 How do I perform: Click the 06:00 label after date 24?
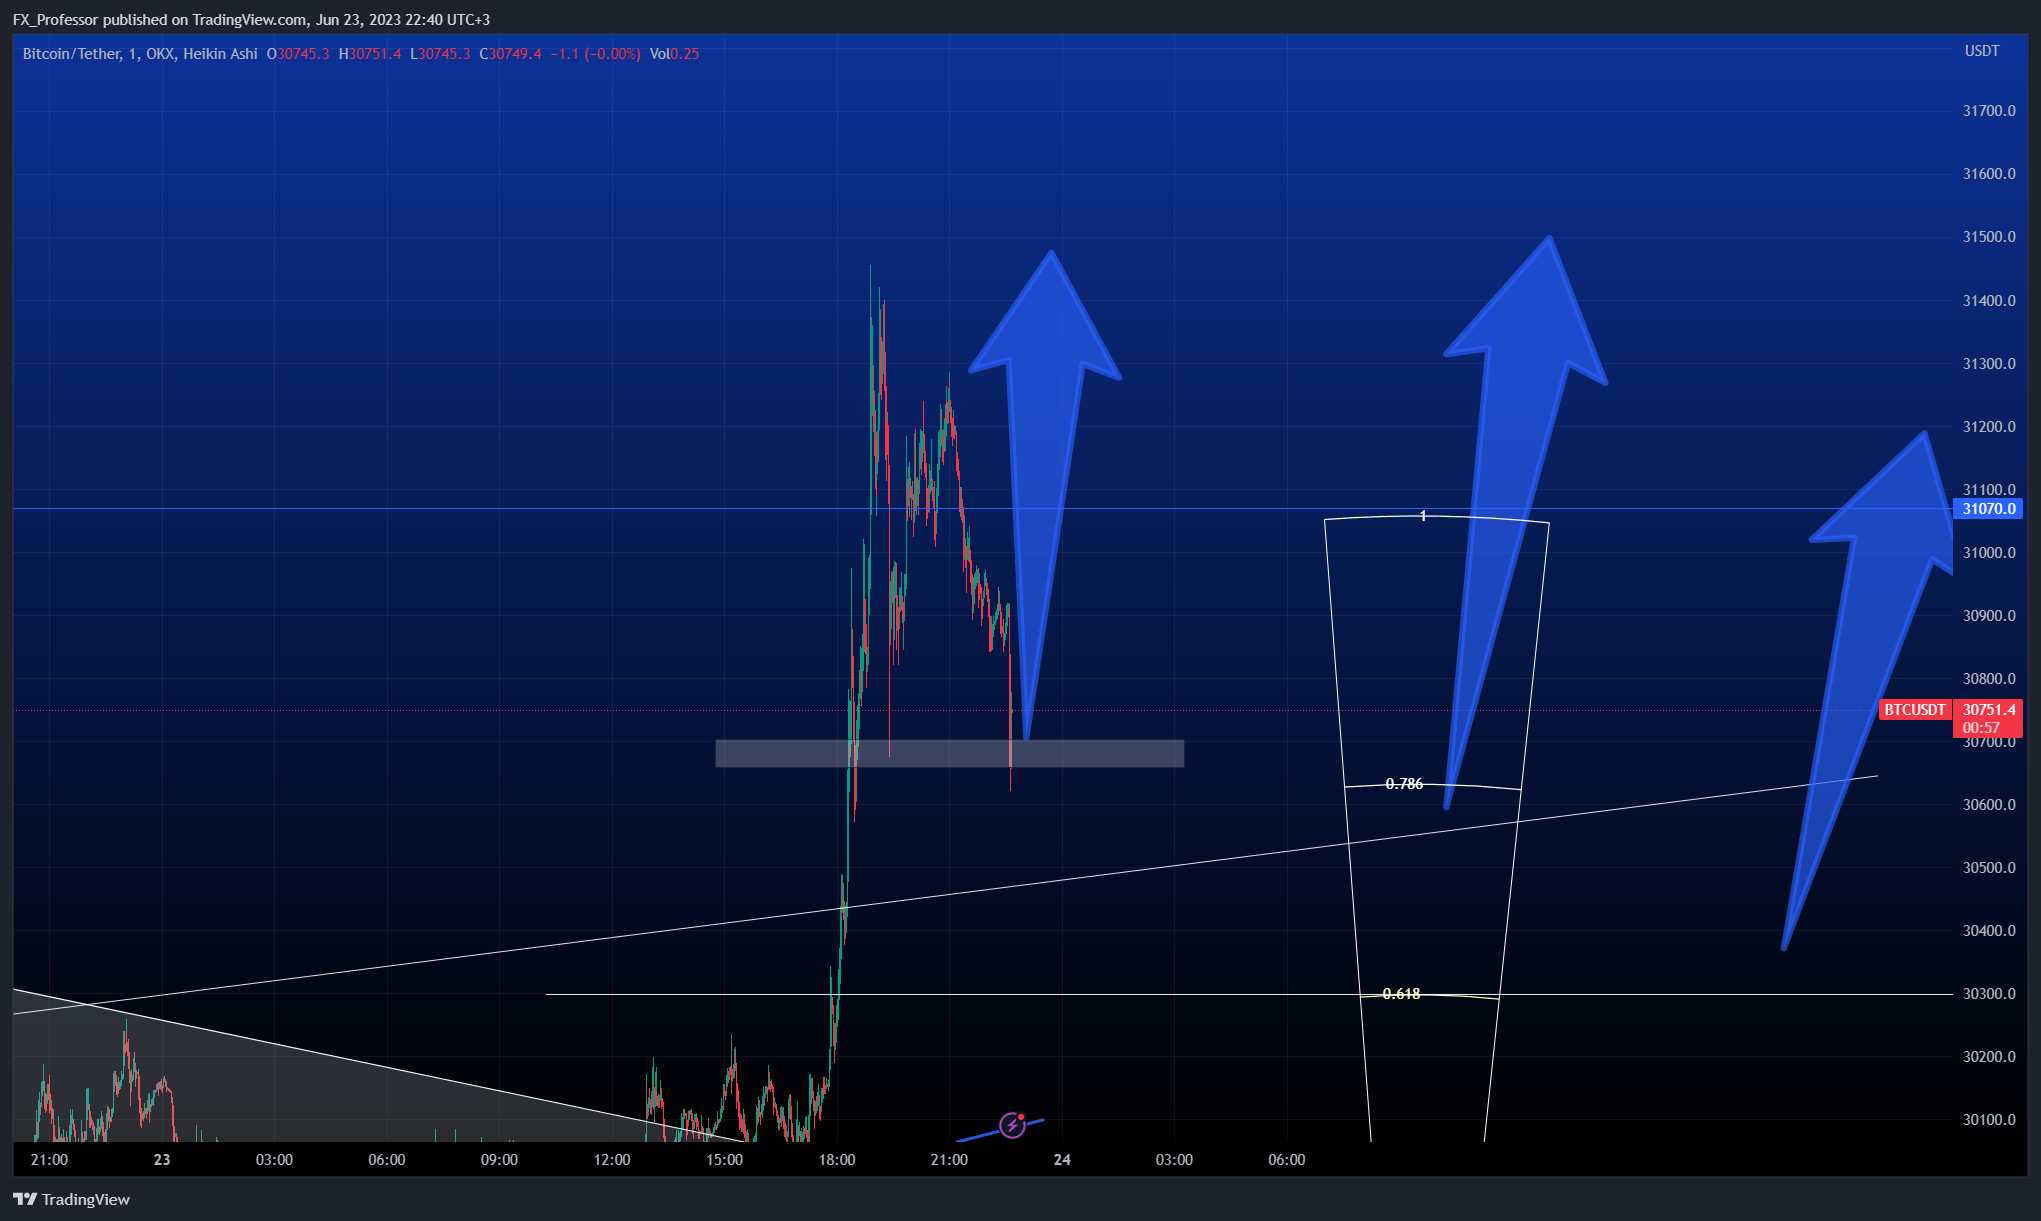1287,1160
